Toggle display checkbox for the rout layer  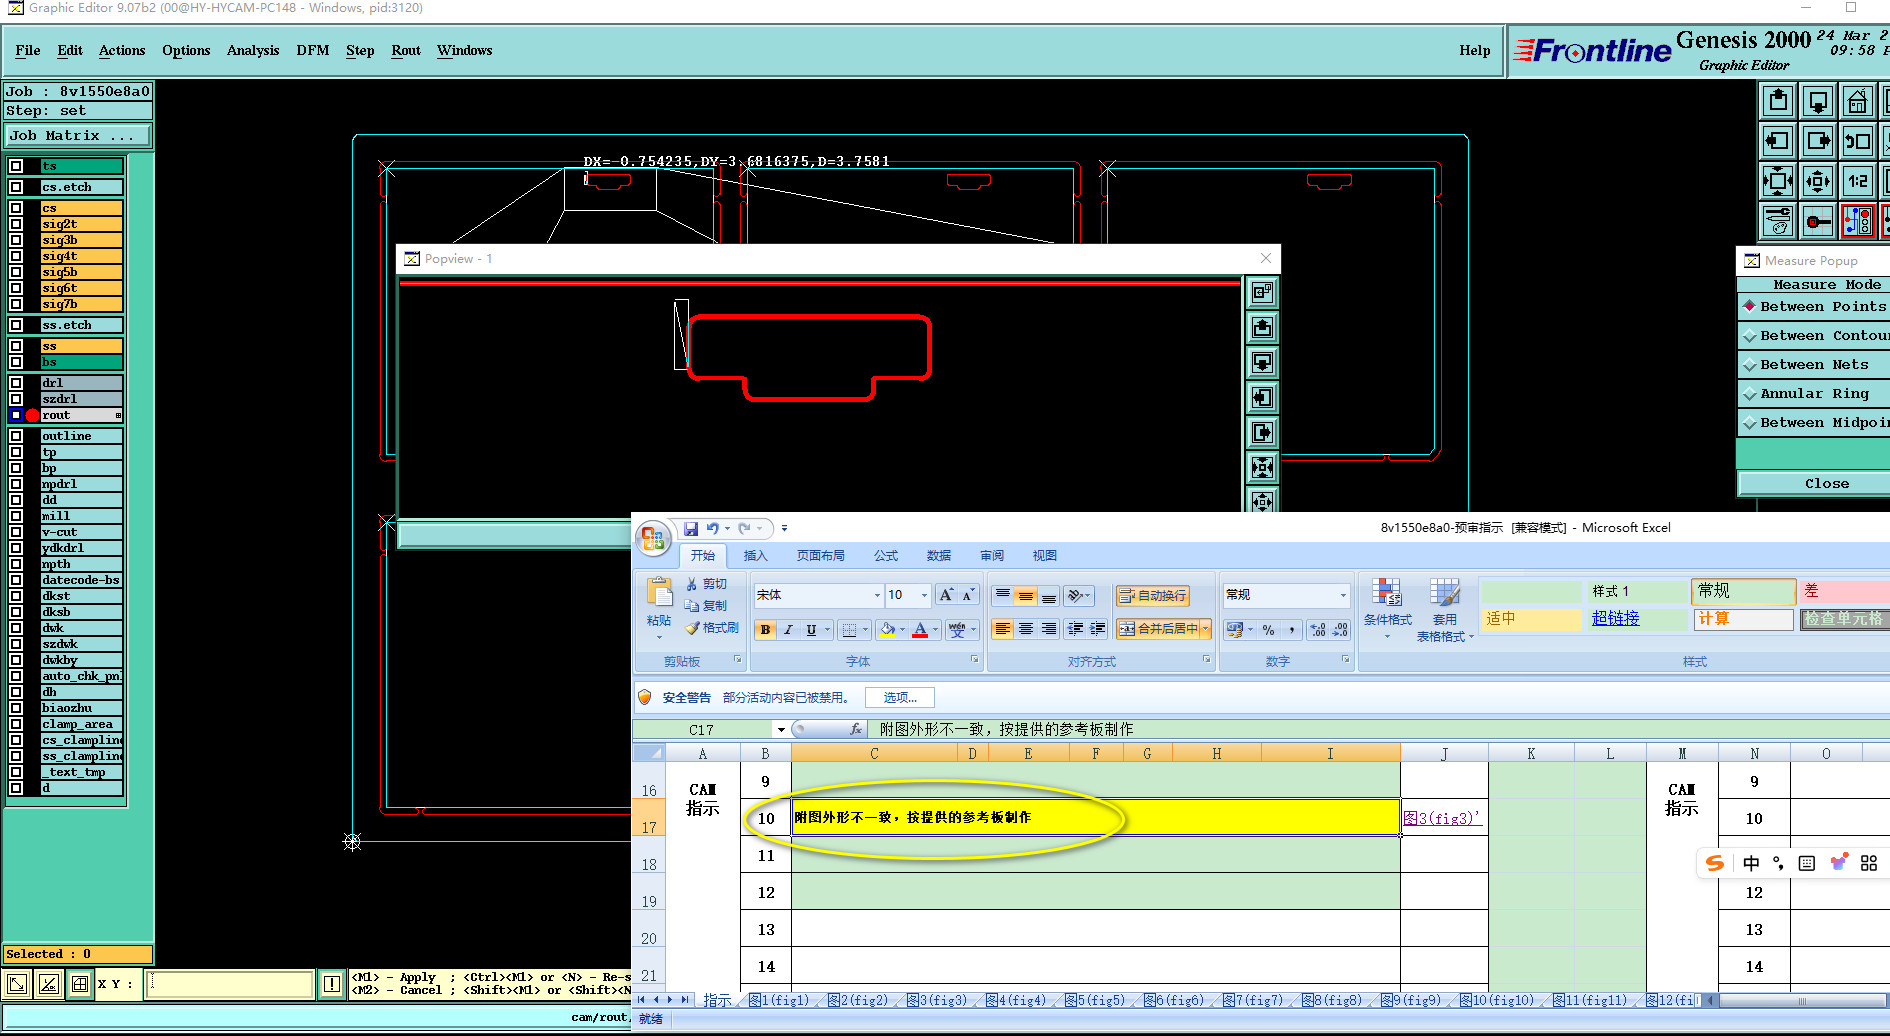[x=16, y=415]
